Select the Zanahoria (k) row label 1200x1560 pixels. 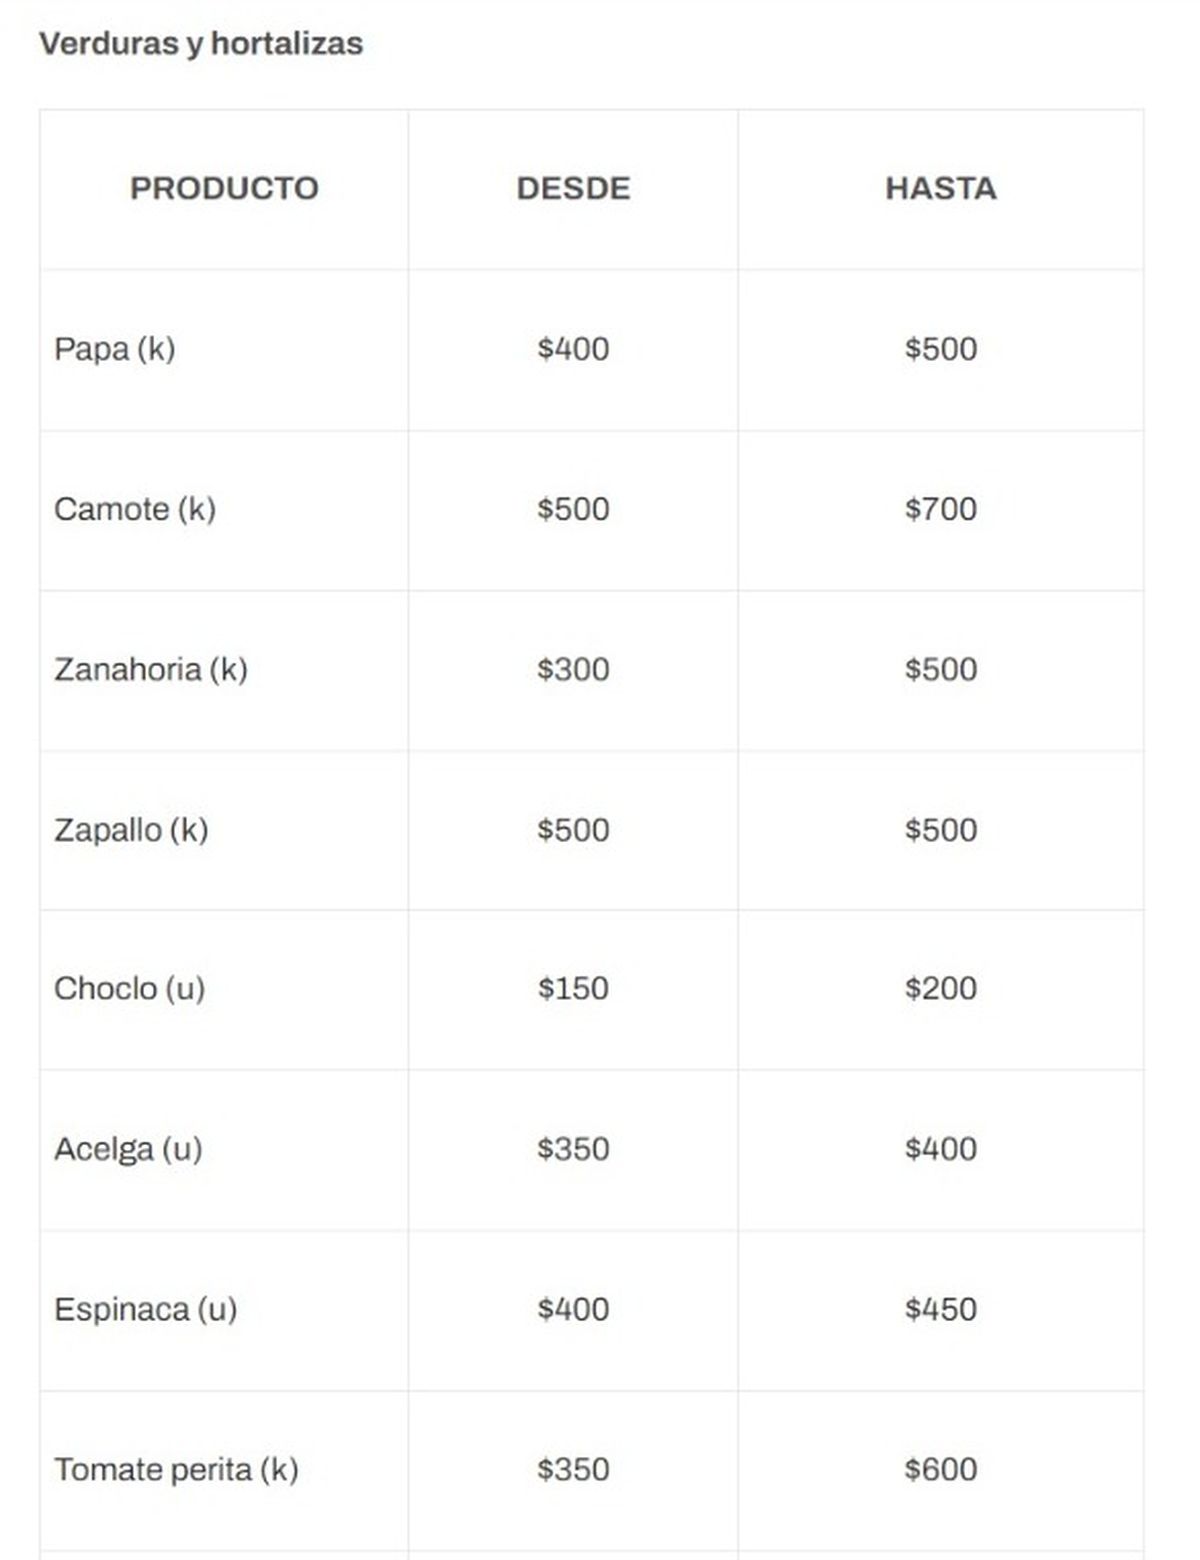click(x=151, y=669)
